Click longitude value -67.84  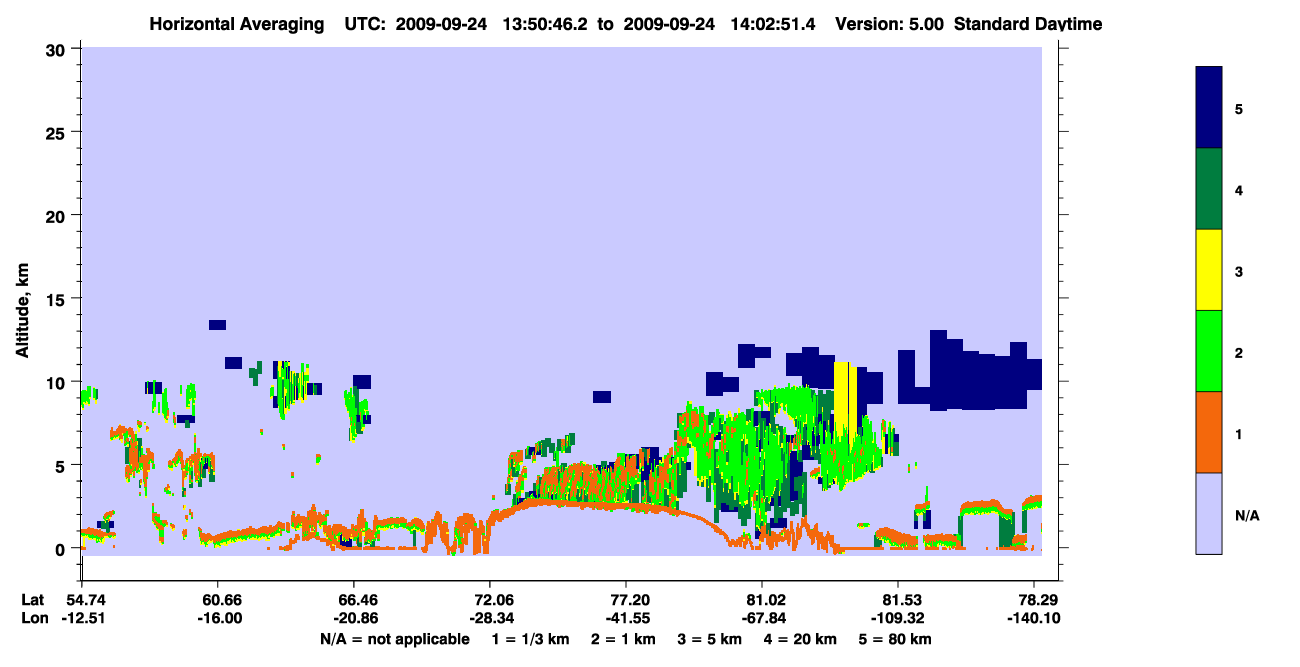coord(762,618)
